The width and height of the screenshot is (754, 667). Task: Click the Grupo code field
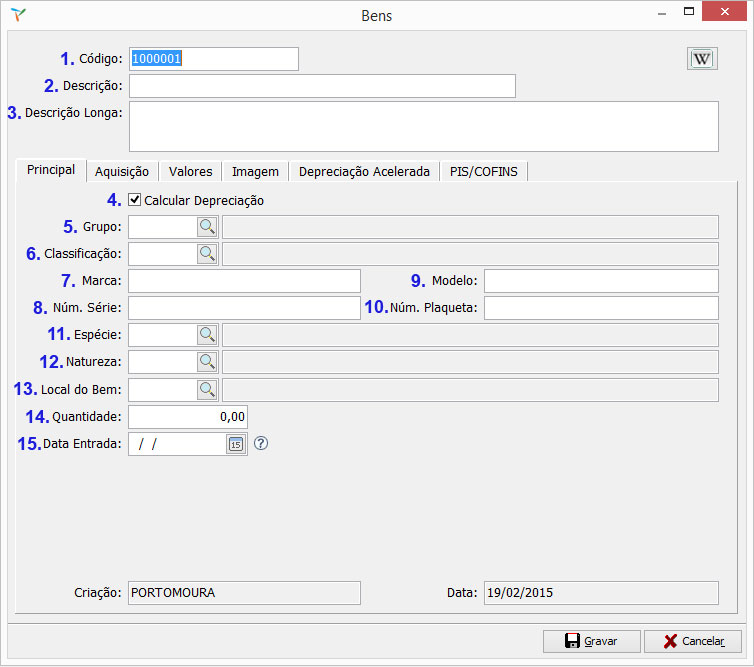click(x=163, y=227)
